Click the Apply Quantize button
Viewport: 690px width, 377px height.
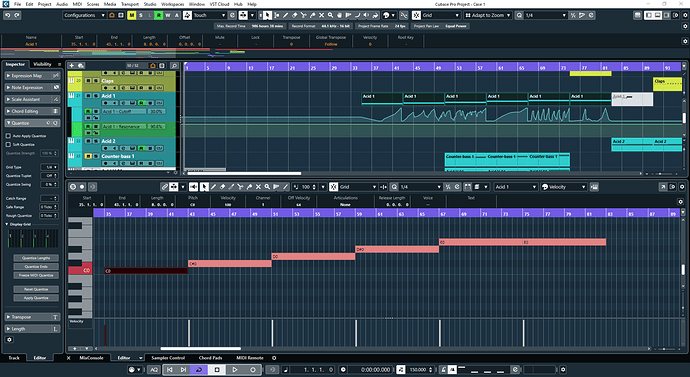click(36, 298)
